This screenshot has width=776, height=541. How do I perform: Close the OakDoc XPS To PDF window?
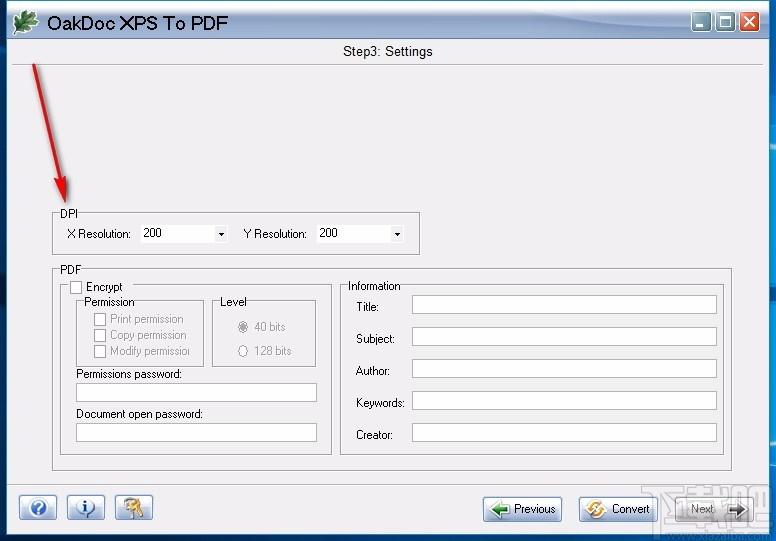(749, 22)
